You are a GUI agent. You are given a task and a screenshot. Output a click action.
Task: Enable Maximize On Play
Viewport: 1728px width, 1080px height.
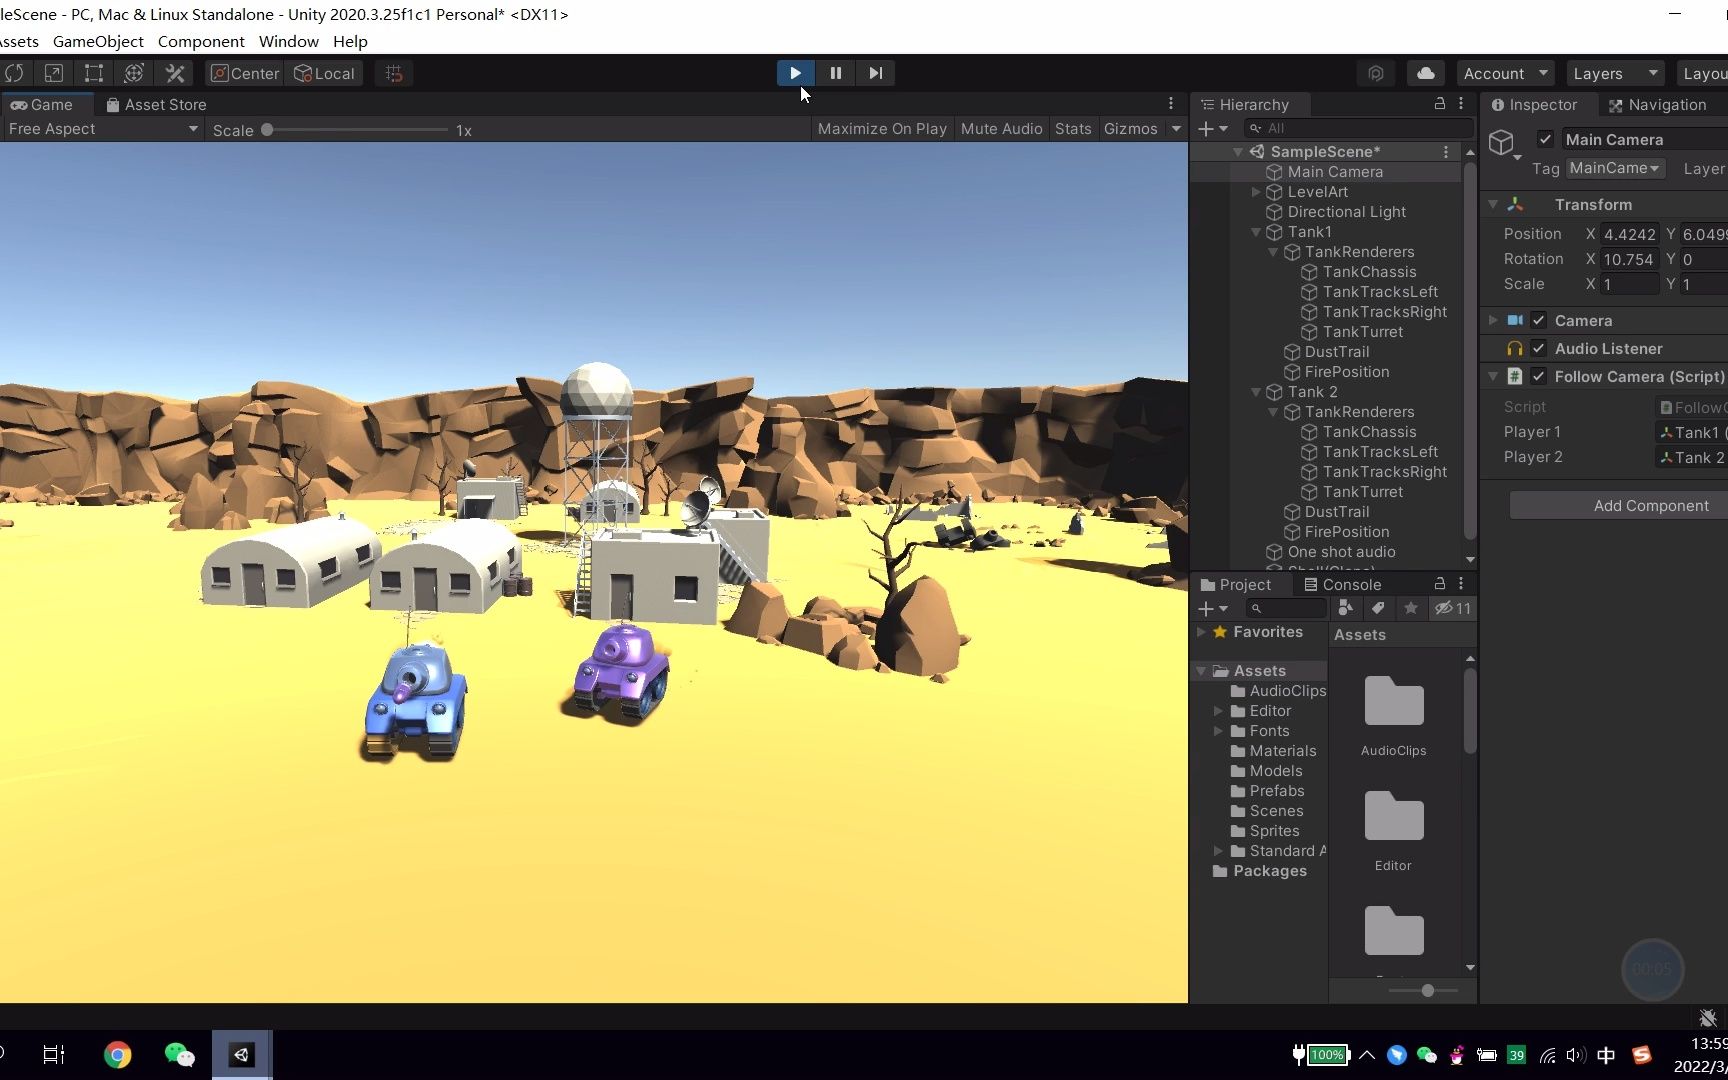pos(881,129)
